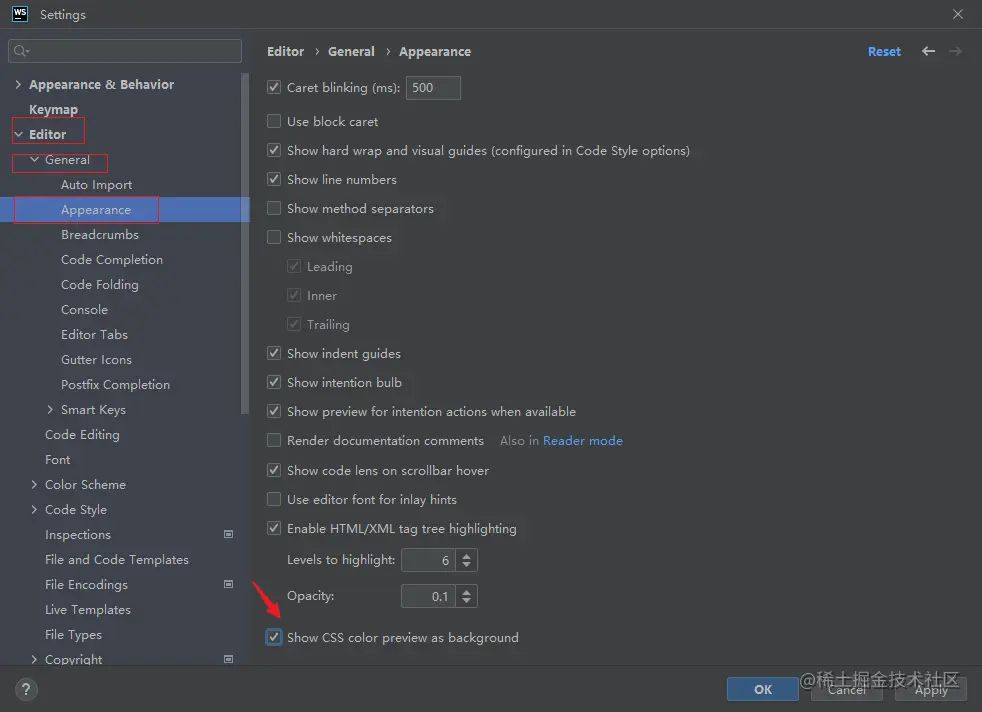Open Font settings page
Viewport: 982px width, 712px height.
coord(58,460)
